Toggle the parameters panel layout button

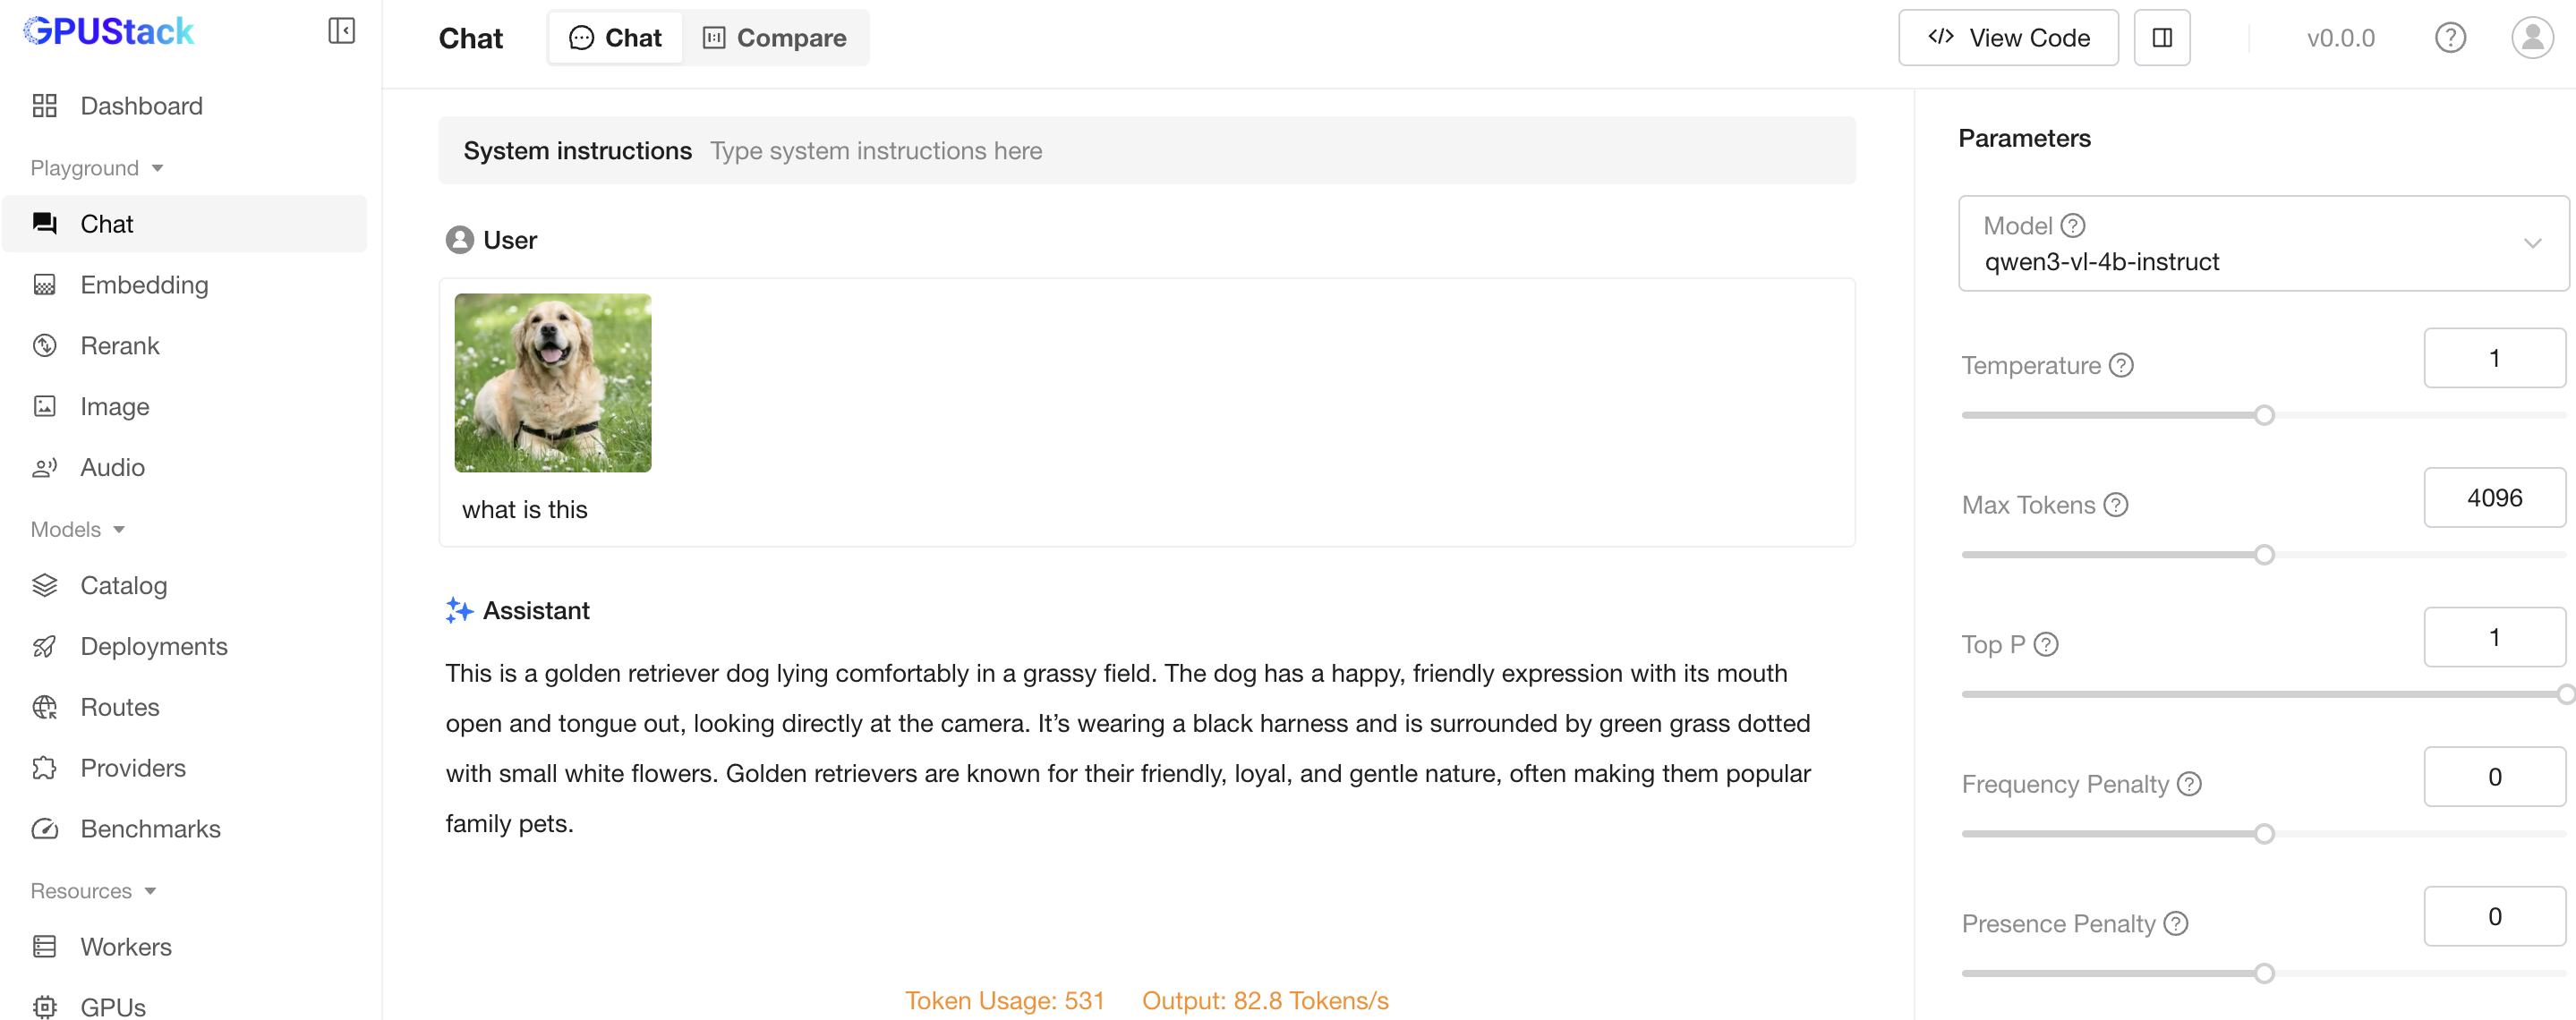pyautogui.click(x=2161, y=38)
